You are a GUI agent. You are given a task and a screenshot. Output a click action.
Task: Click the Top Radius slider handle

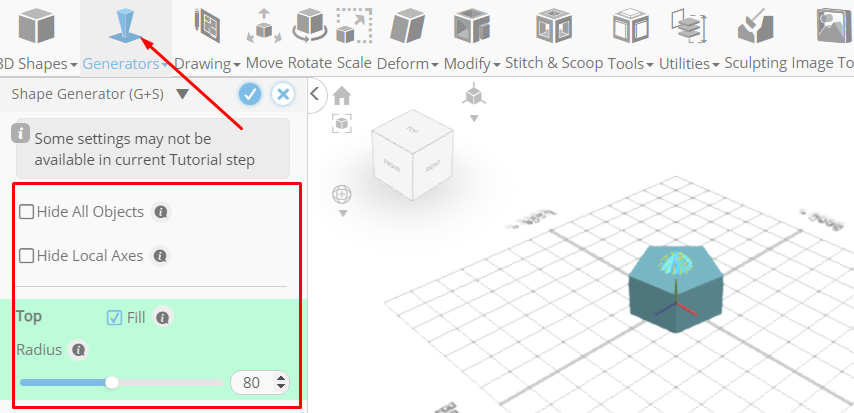click(112, 382)
